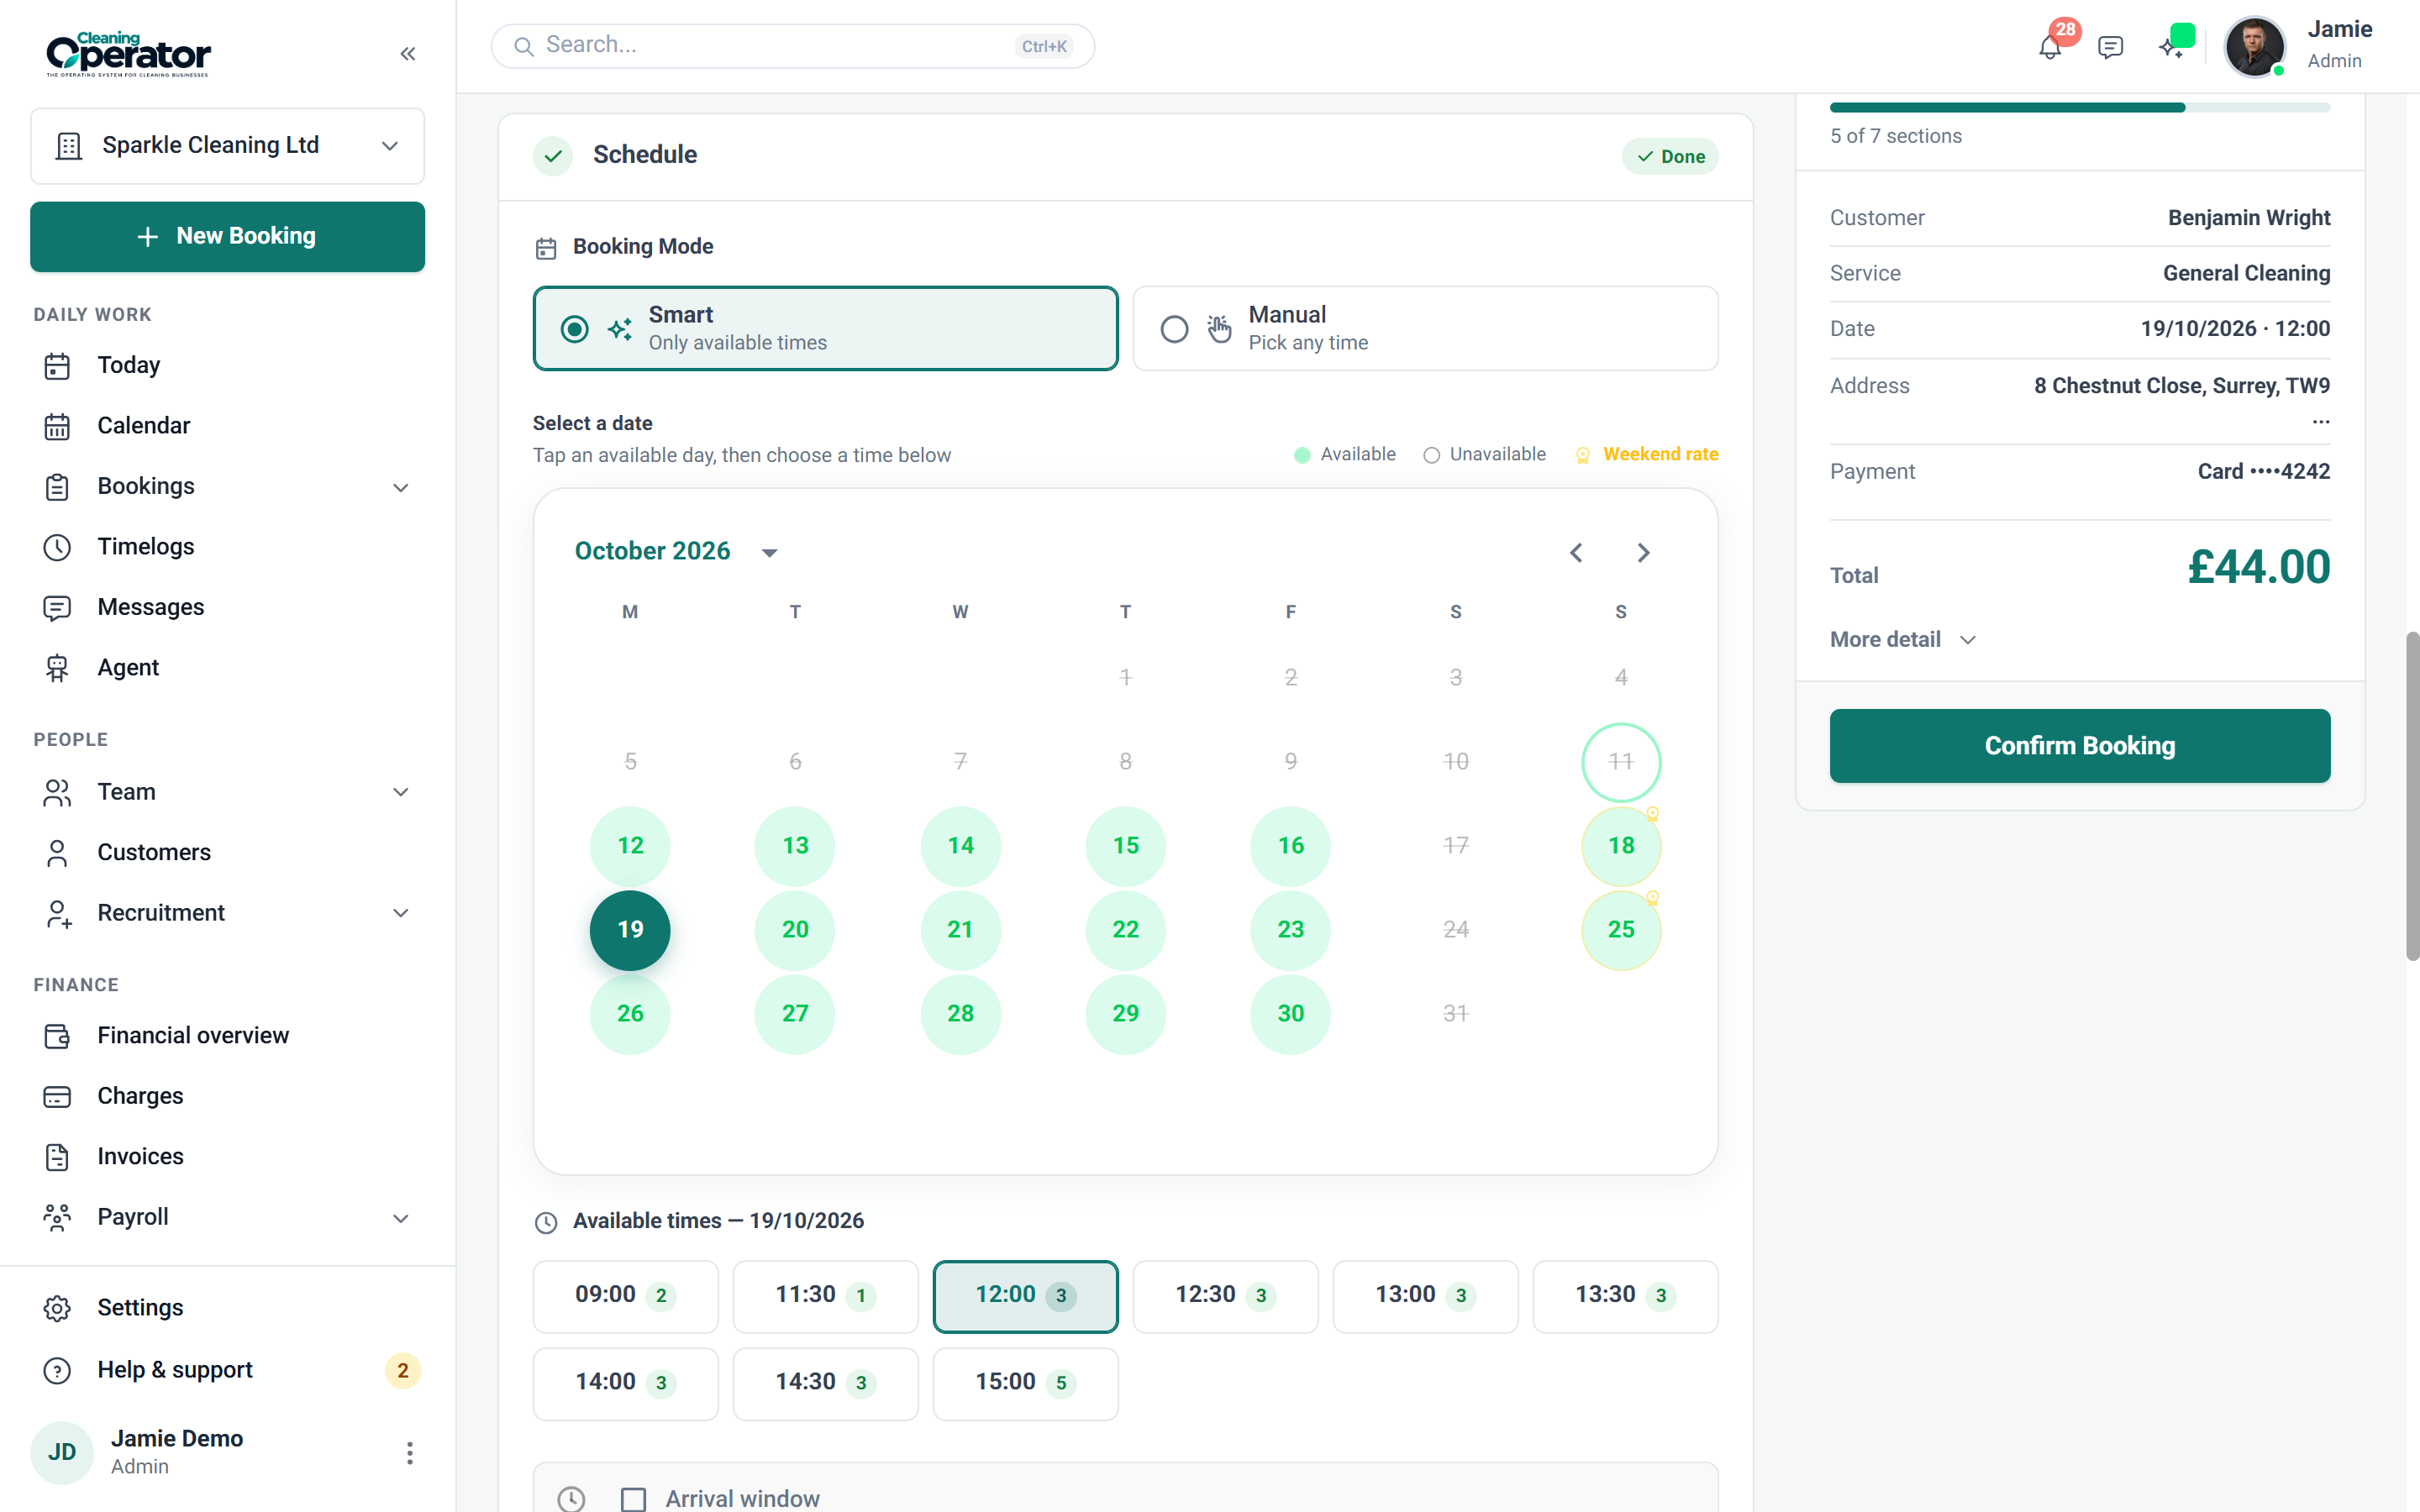
Task: Open the chat messages icon in header
Action: (x=2110, y=47)
